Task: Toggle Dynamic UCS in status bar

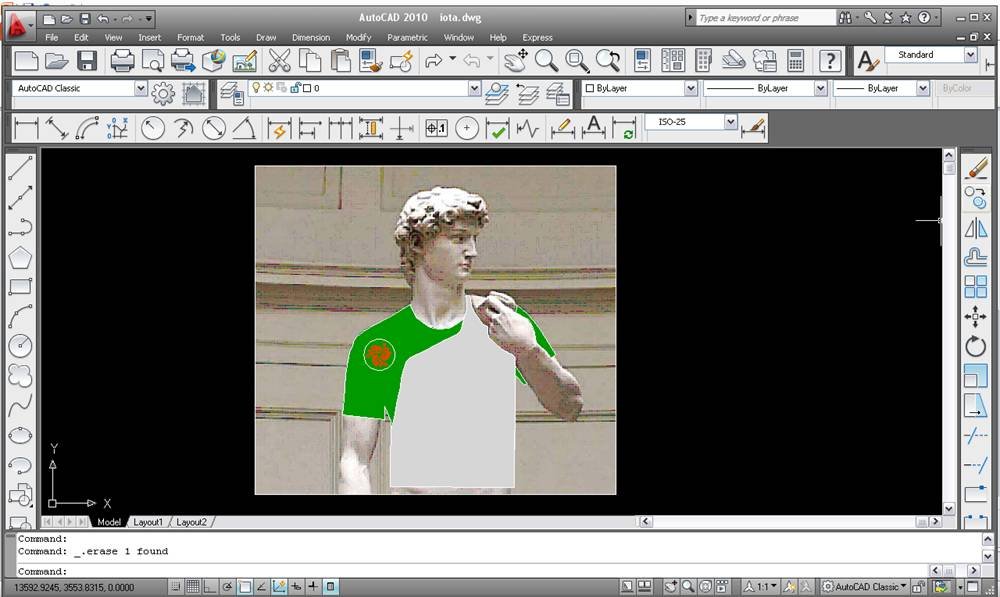Action: click(279, 586)
